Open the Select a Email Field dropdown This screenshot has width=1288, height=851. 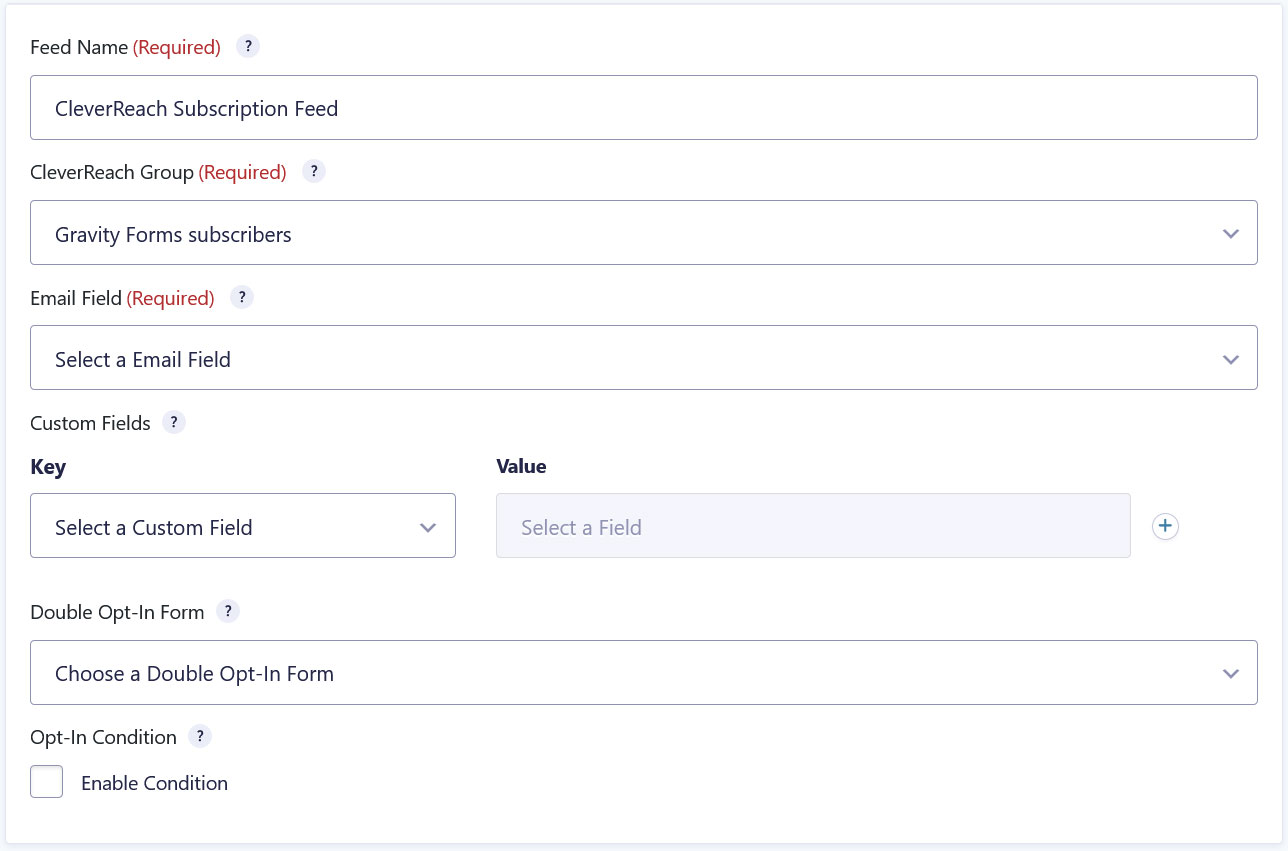[x=644, y=358]
